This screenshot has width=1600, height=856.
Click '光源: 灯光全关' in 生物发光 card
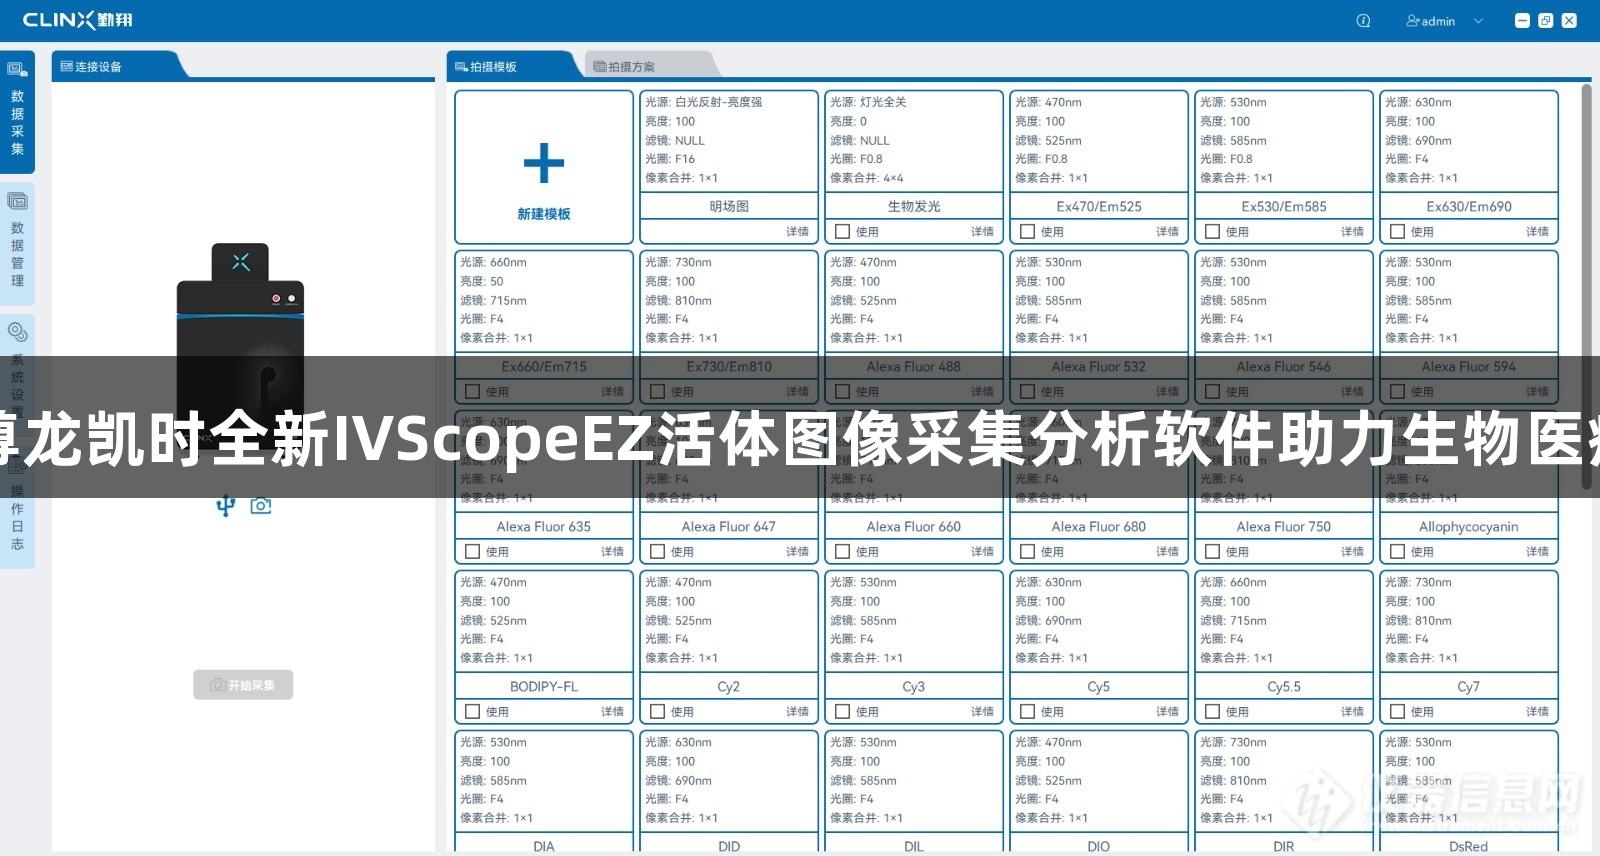point(868,102)
